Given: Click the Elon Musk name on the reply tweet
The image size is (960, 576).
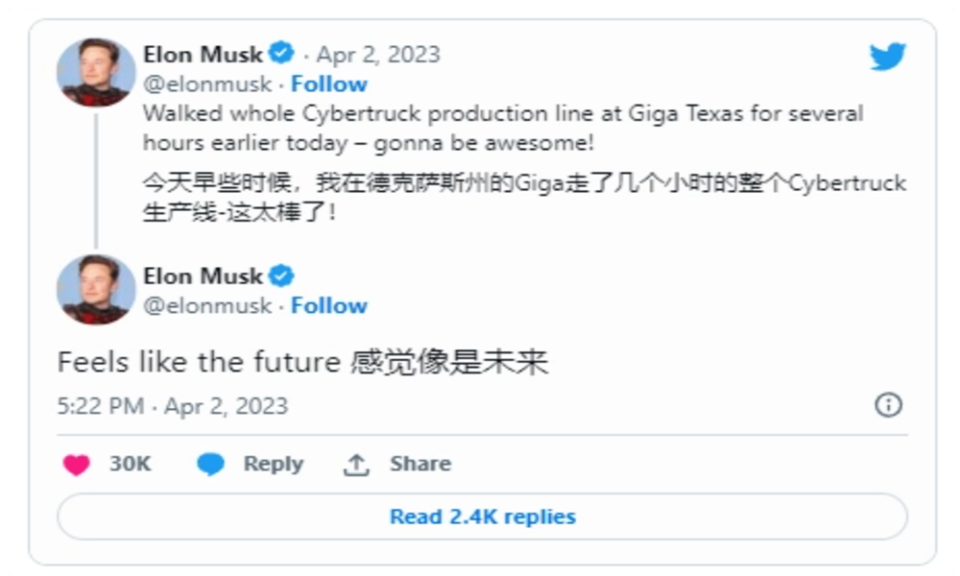Looking at the screenshot, I should click(203, 276).
